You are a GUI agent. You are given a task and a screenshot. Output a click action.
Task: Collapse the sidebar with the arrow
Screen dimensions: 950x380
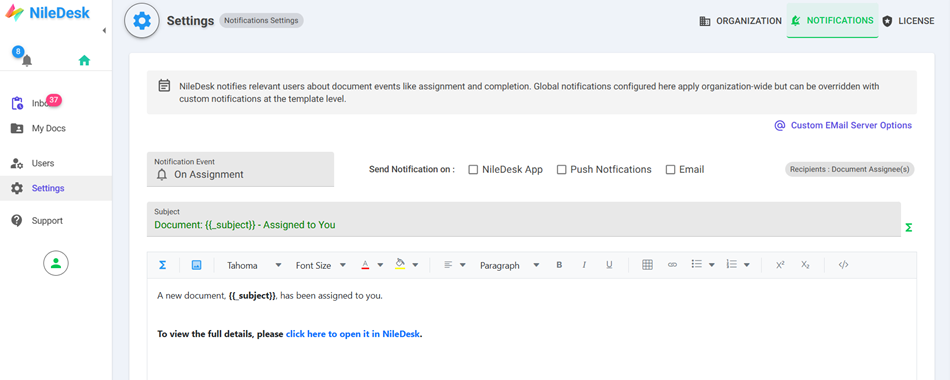click(x=104, y=30)
